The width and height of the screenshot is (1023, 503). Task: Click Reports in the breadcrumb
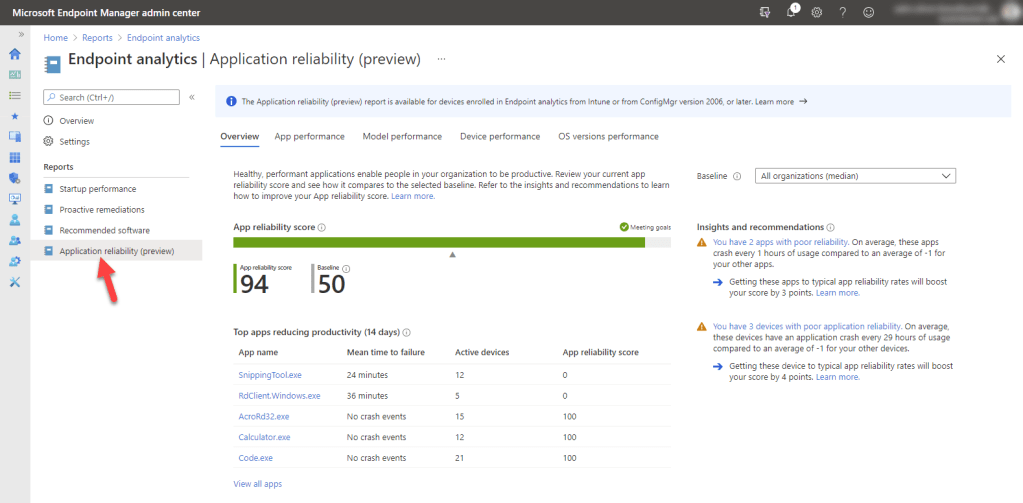(97, 38)
